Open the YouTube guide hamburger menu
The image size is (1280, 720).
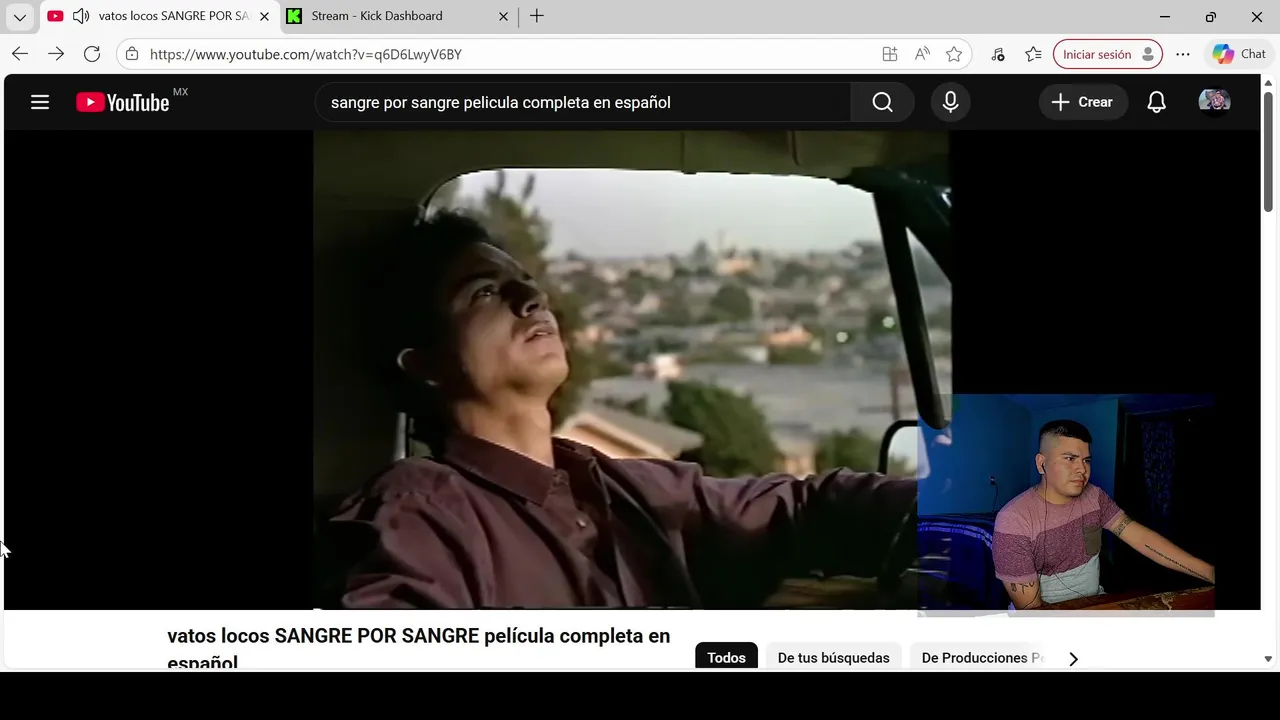(40, 102)
